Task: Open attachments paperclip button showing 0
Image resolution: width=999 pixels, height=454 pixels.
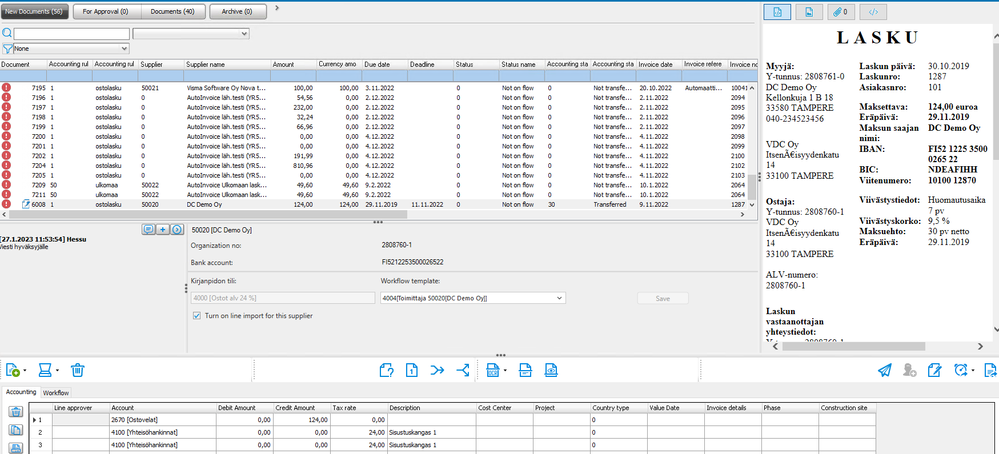Action: [x=842, y=11]
